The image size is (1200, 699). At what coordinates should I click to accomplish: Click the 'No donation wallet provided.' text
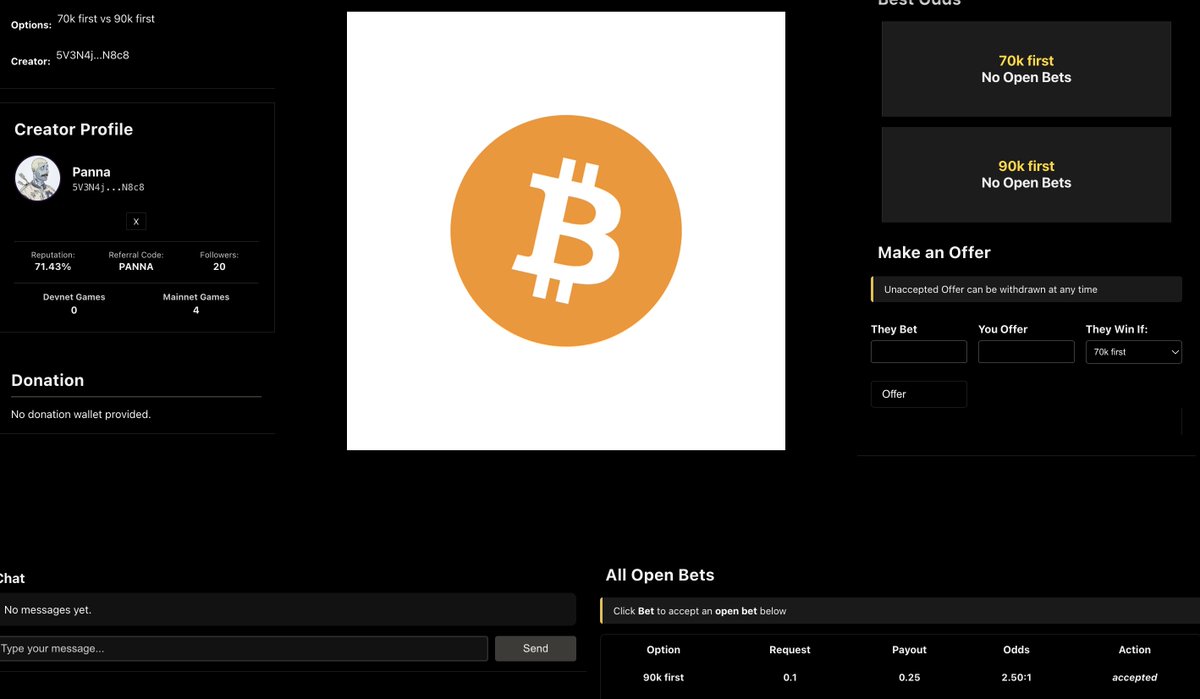coord(81,414)
